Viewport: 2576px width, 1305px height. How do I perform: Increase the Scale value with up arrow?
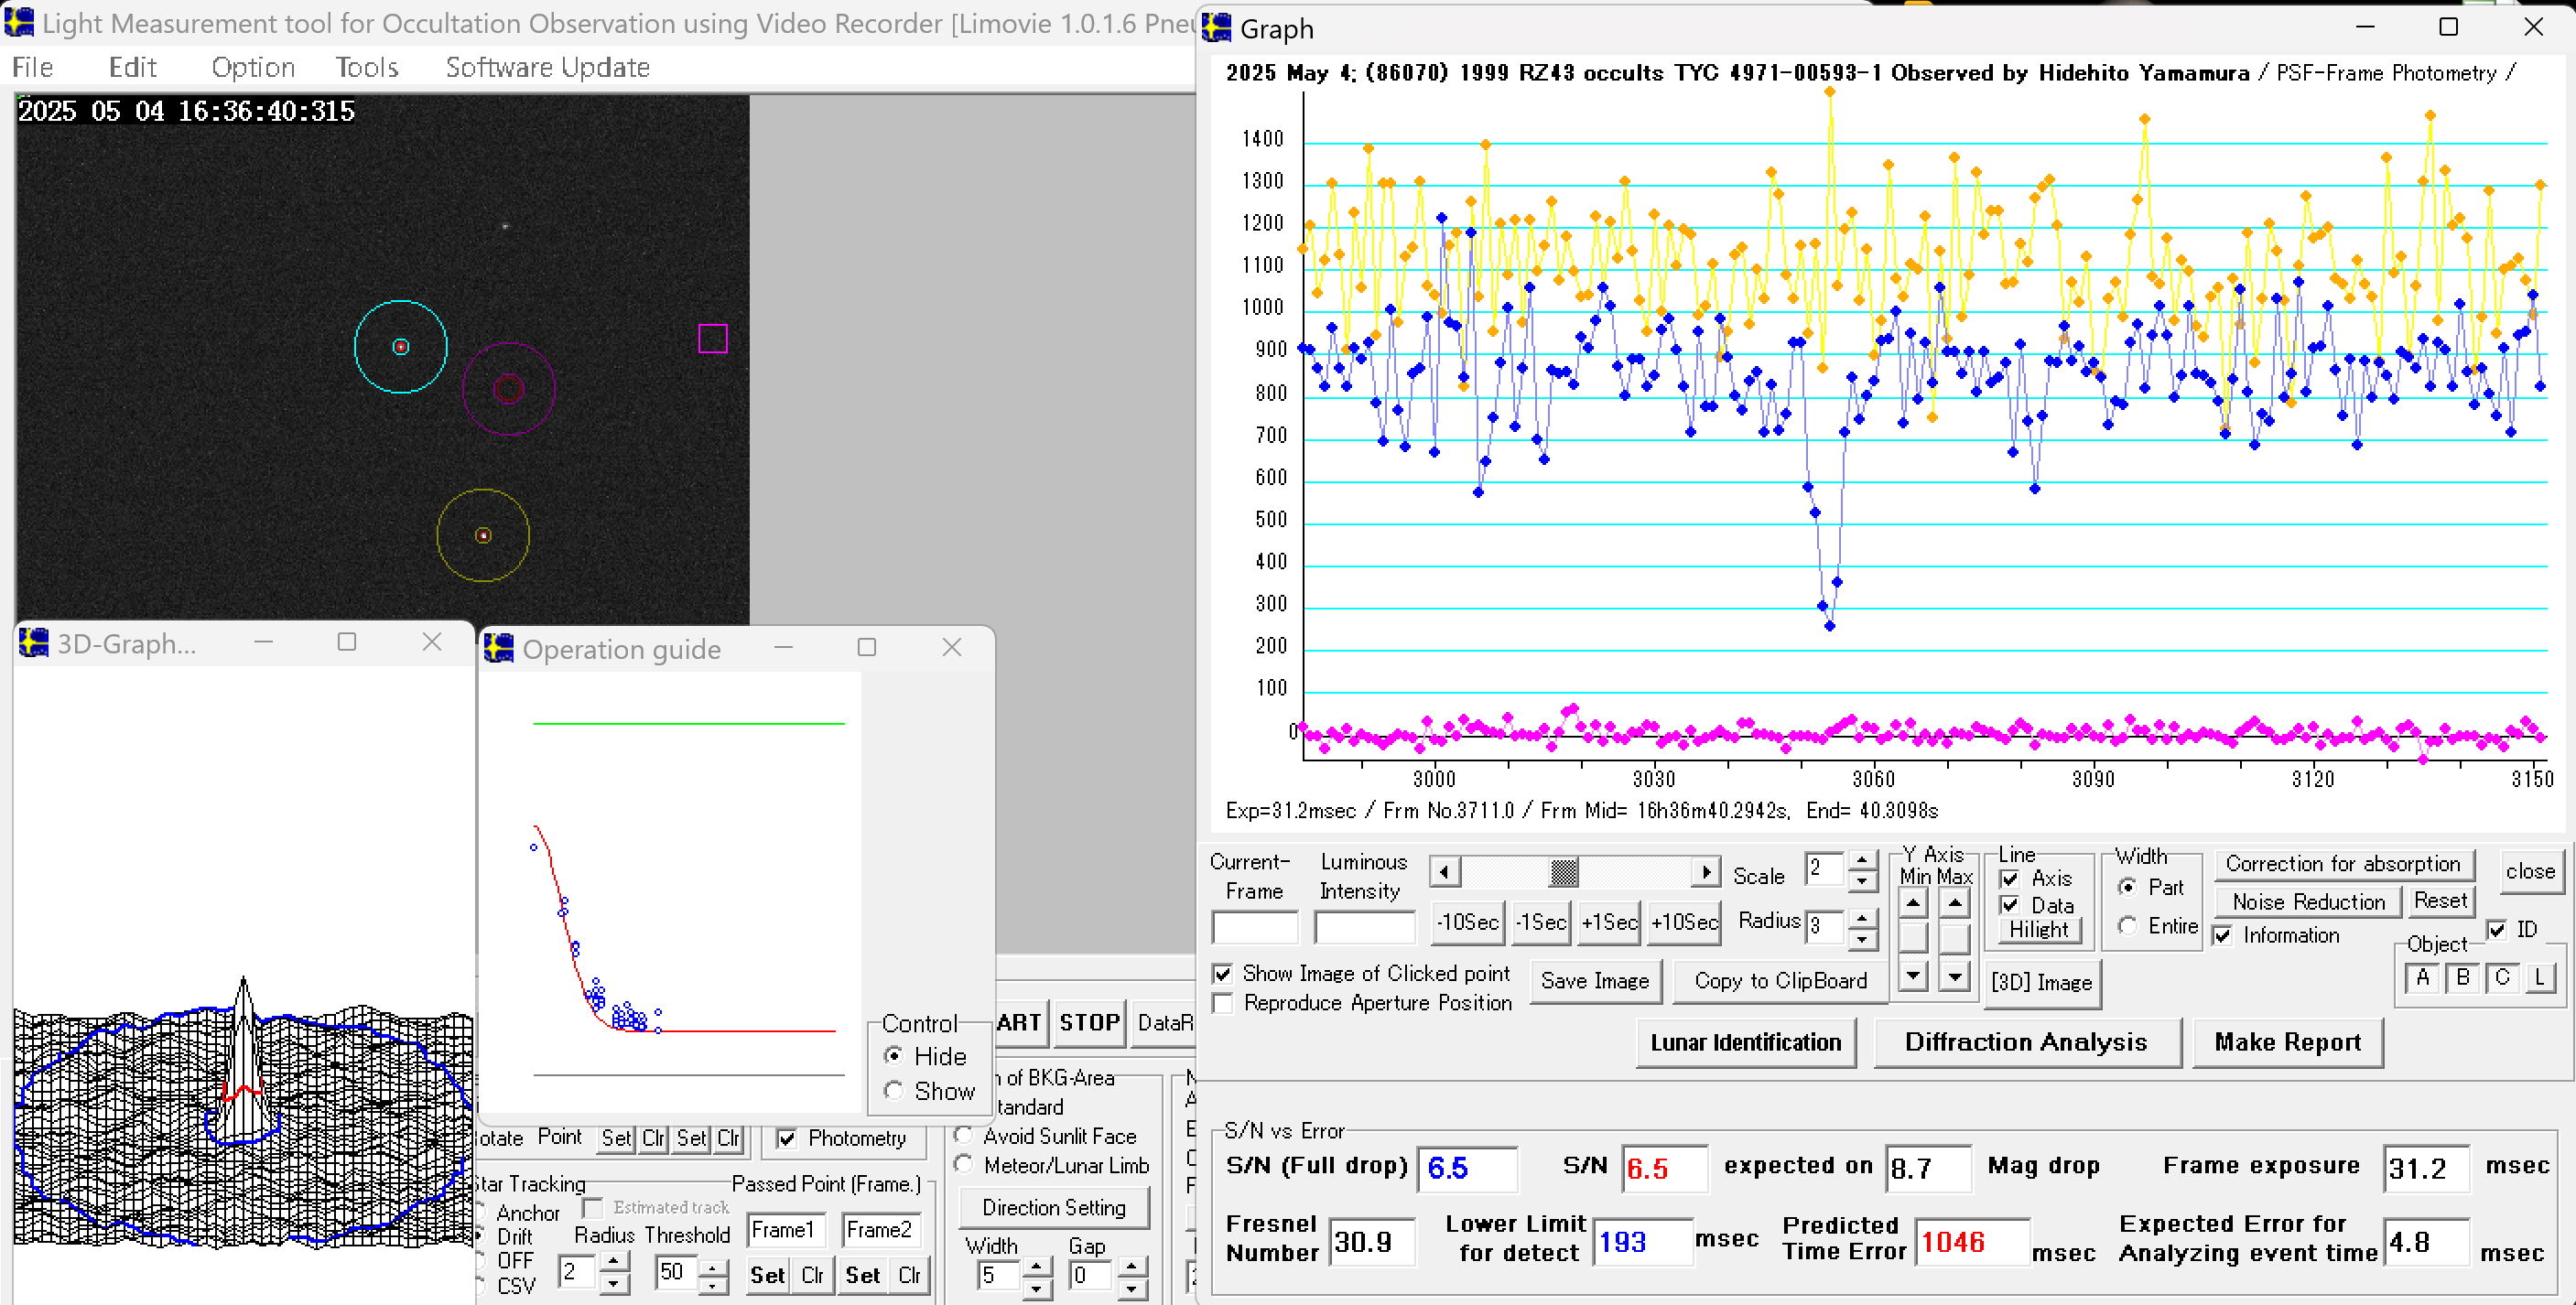(x=1861, y=860)
